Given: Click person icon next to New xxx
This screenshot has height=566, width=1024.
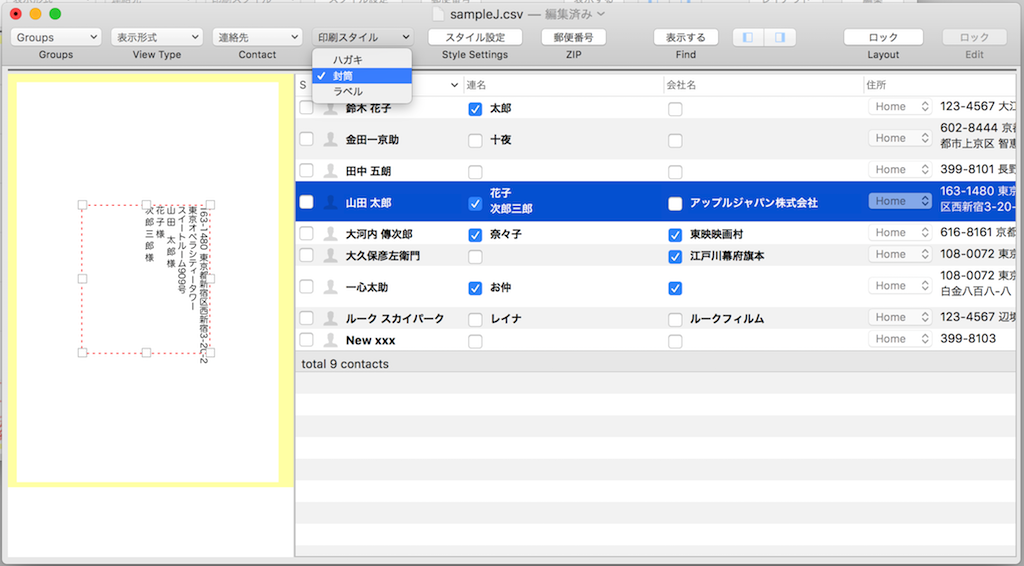Looking at the screenshot, I should [x=329, y=340].
